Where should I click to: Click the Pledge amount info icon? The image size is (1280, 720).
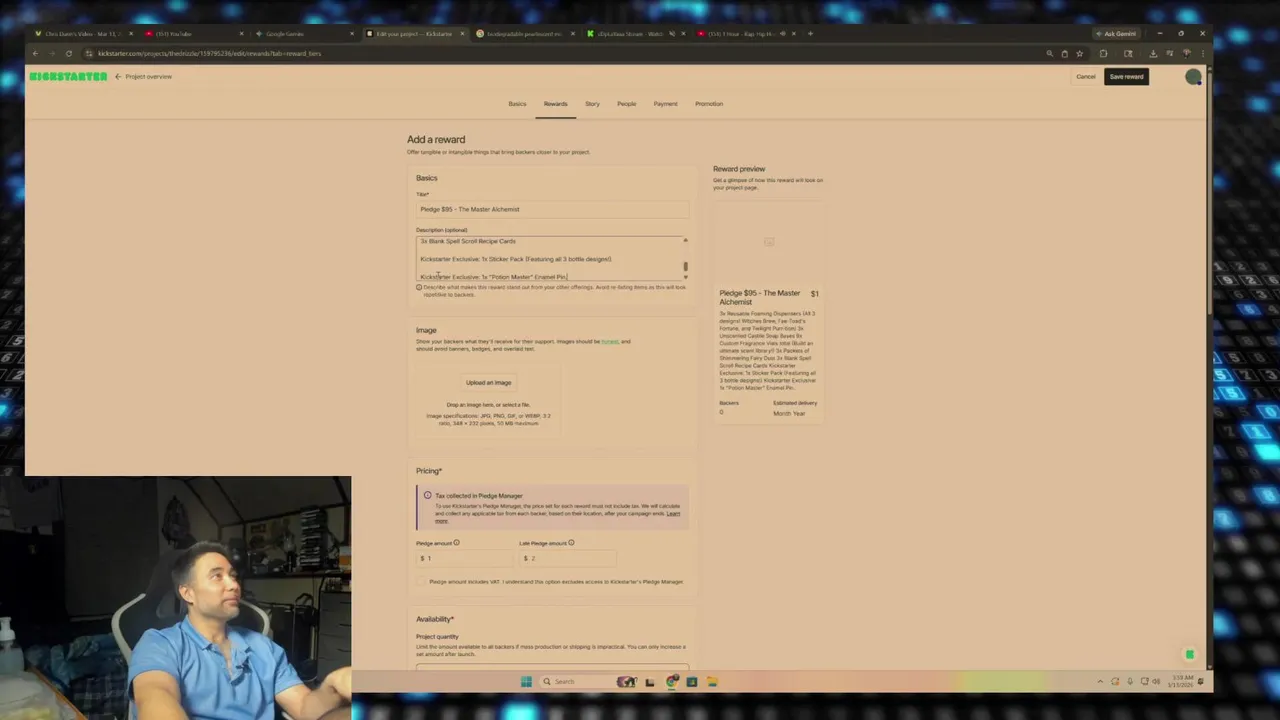(x=456, y=543)
